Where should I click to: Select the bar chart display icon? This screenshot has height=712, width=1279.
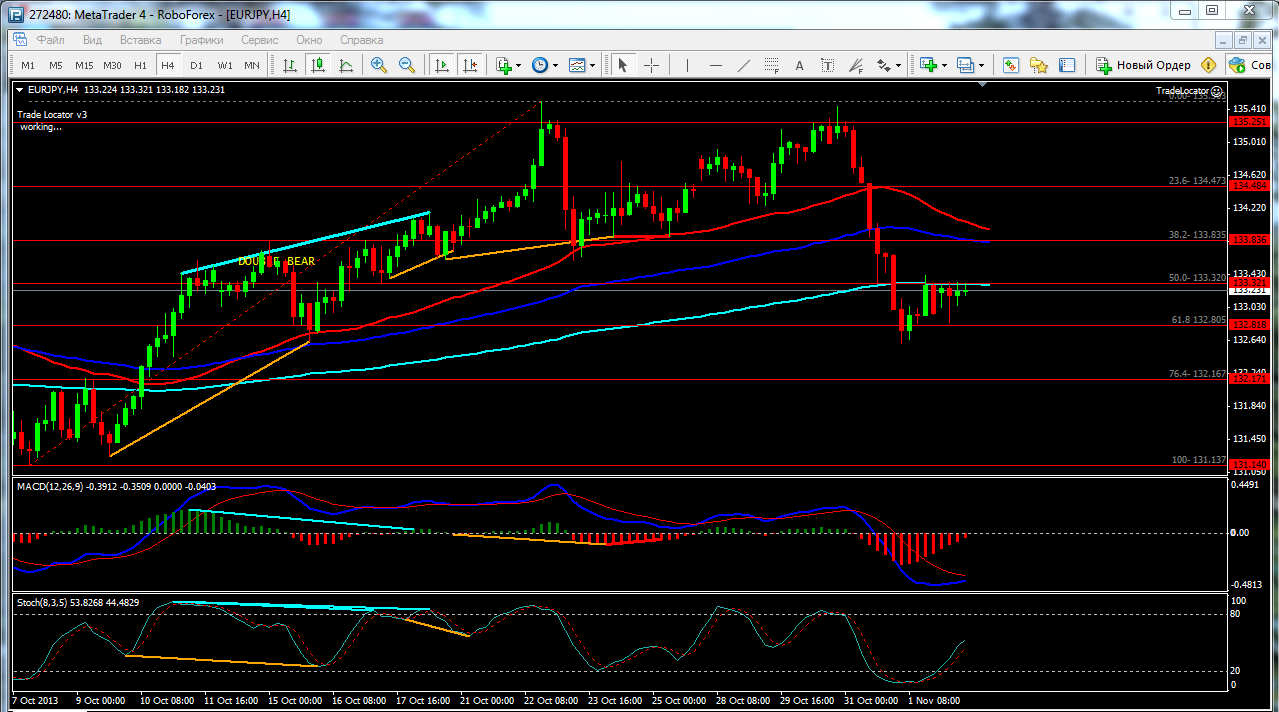(x=290, y=65)
